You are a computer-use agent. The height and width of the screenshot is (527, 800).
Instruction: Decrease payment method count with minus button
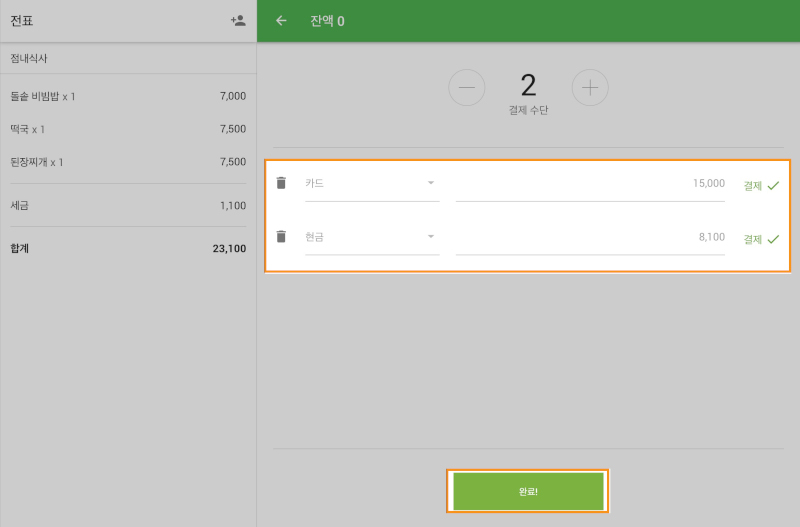[x=466, y=88]
